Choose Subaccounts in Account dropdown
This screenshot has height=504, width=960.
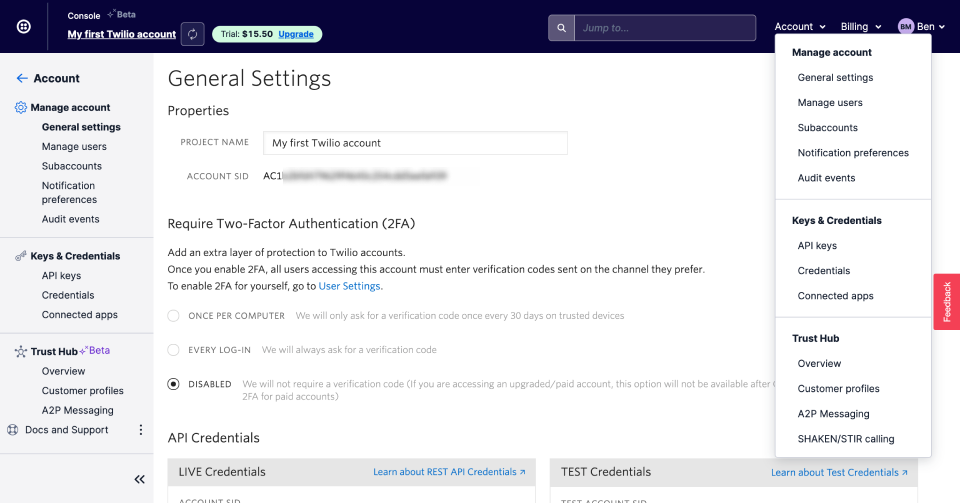tap(827, 128)
